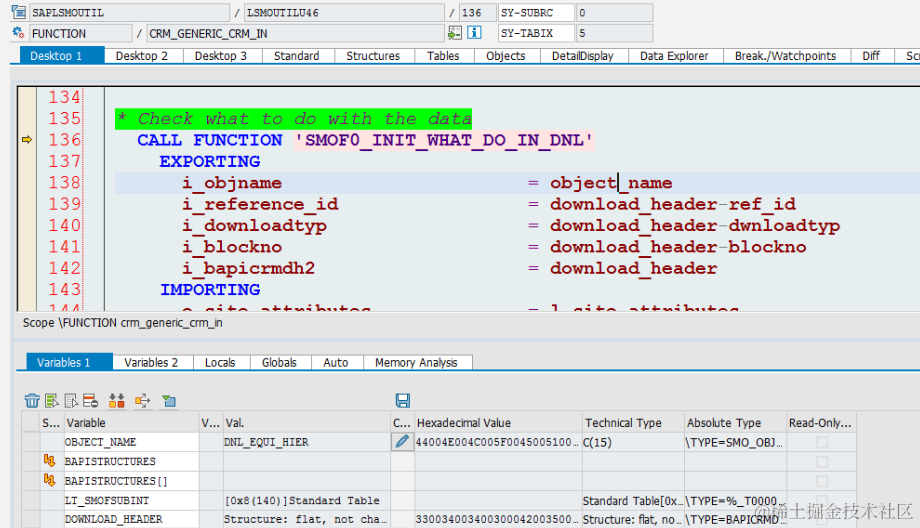This screenshot has width=920, height=528.
Task: Click the orange status icon in the BAPISTRUCTURES[] row
Action: point(49,480)
